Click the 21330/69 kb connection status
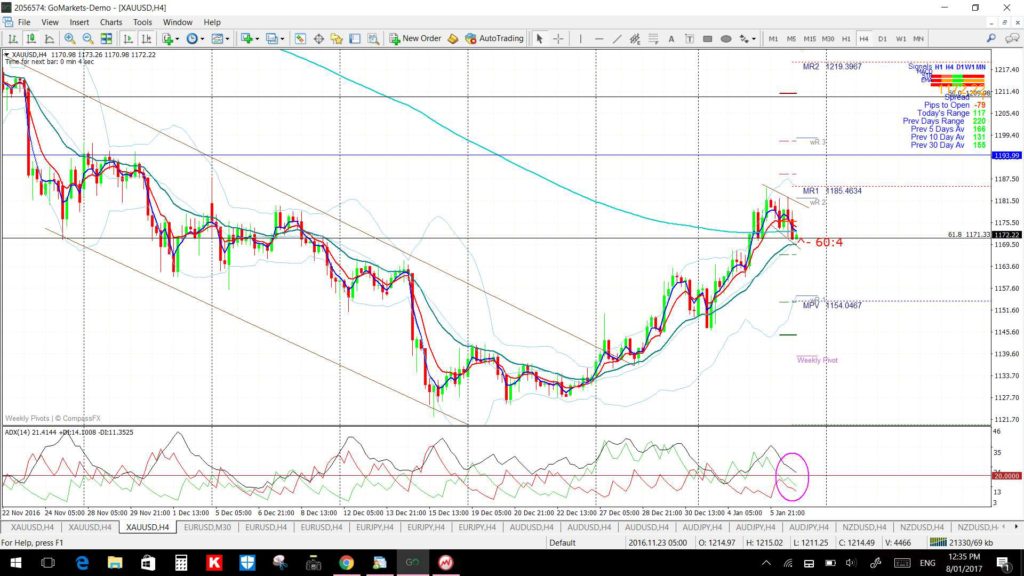Viewport: 1024px width, 576px height. point(961,543)
